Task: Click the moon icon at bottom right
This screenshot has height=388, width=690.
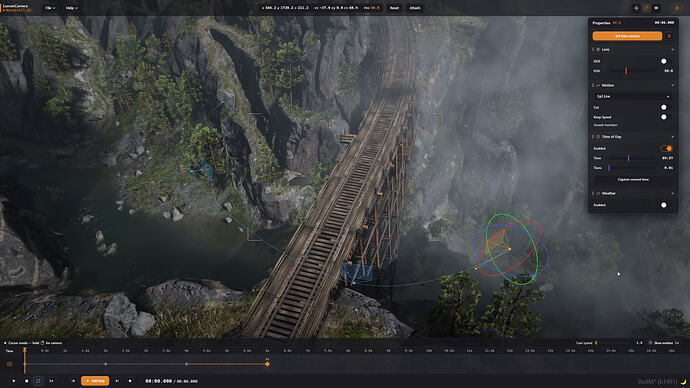Action: (x=683, y=381)
